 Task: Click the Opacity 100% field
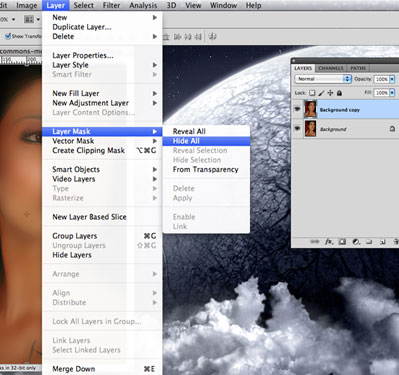382,79
